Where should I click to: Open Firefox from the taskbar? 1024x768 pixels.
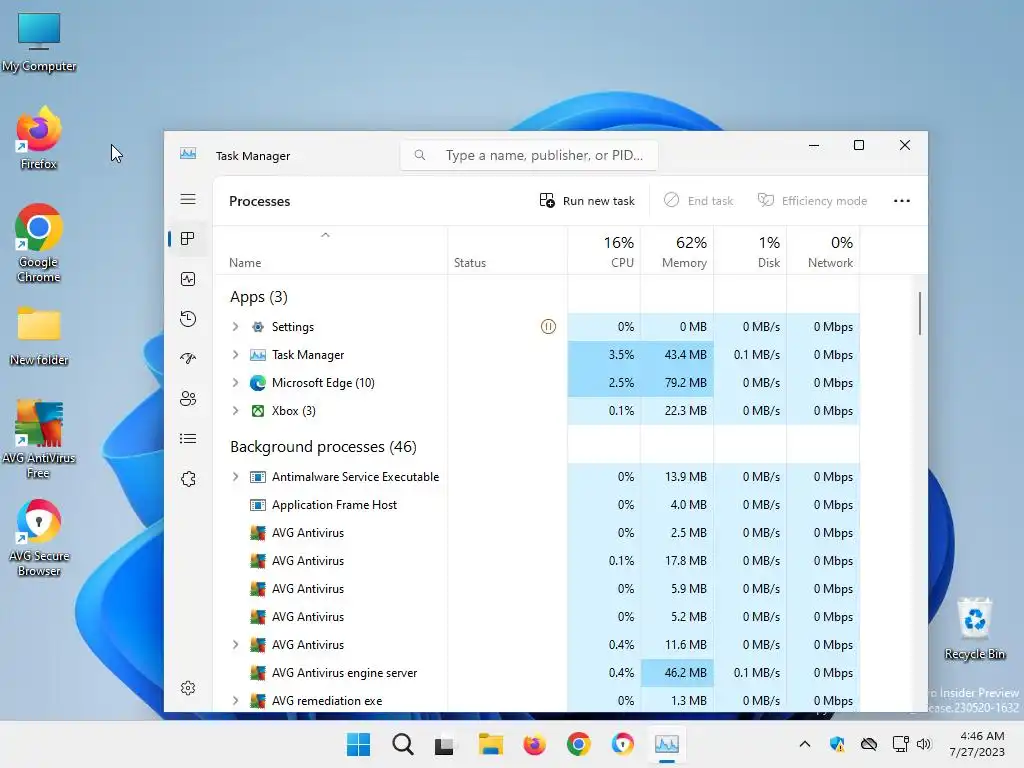click(534, 744)
